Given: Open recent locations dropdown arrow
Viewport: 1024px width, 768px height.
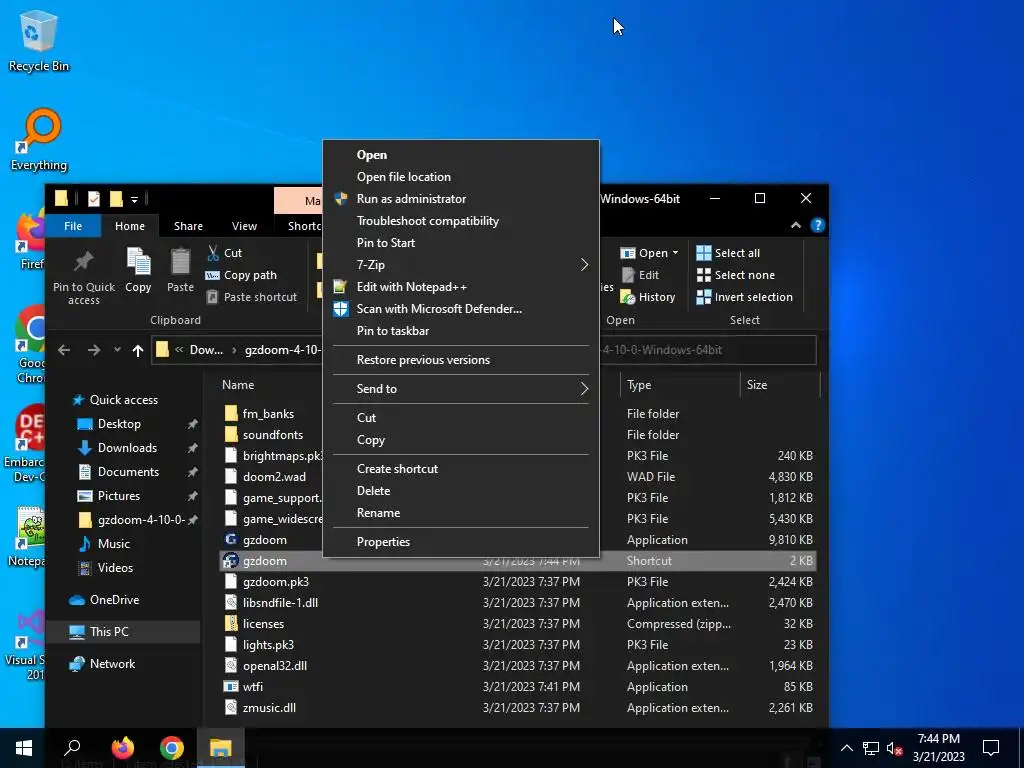Looking at the screenshot, I should pyautogui.click(x=118, y=350).
